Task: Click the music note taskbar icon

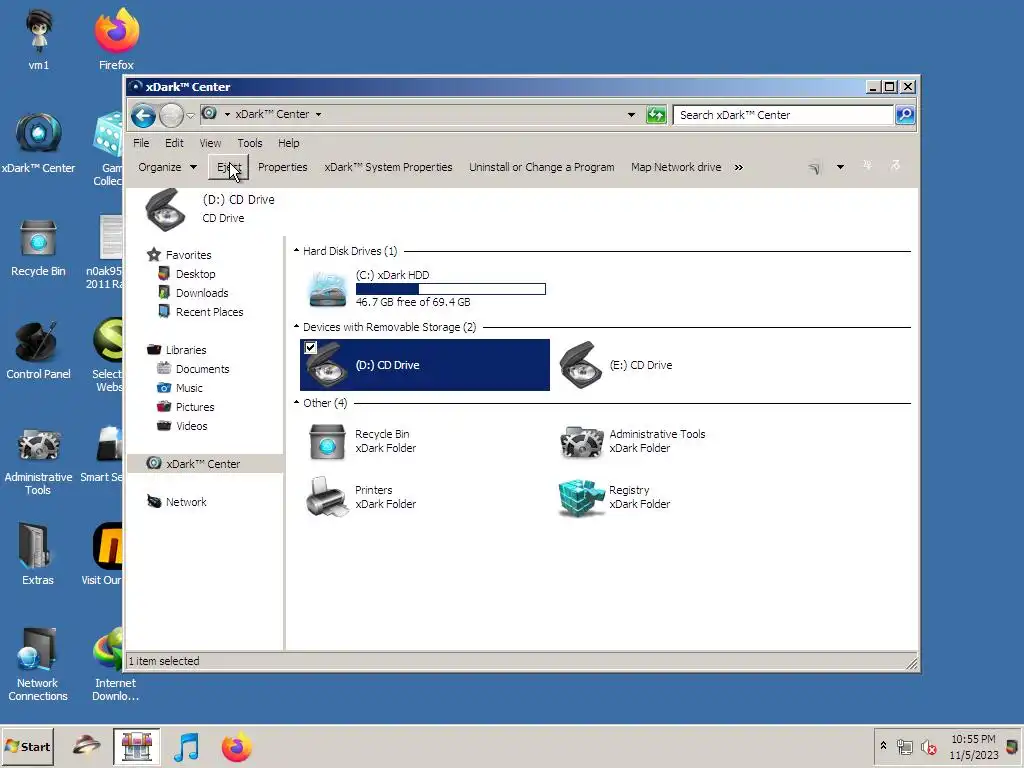Action: 186,747
